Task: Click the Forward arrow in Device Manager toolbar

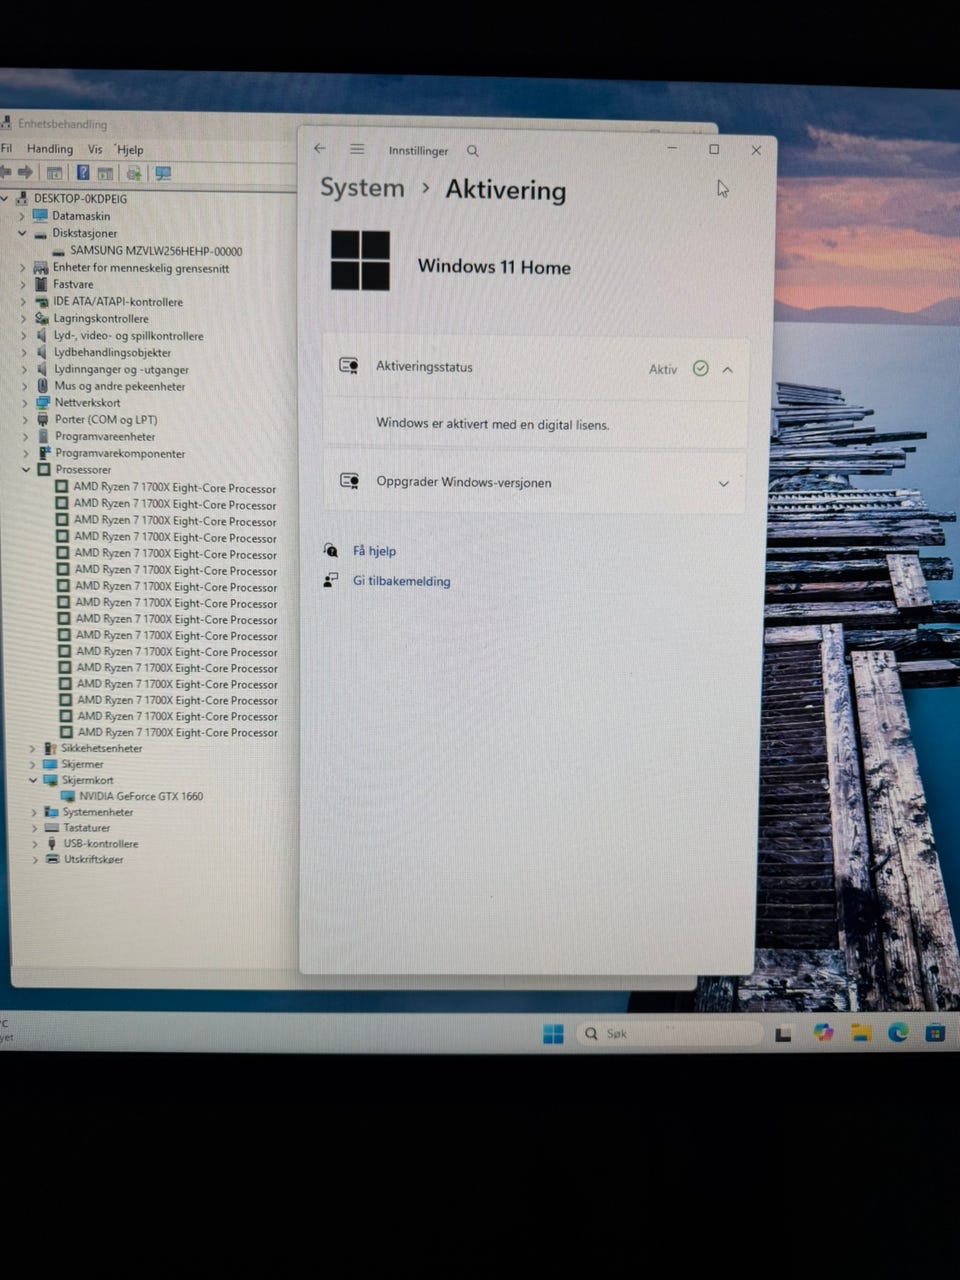Action: click(x=25, y=173)
